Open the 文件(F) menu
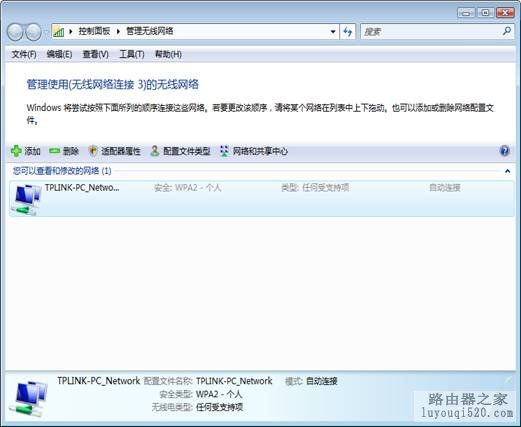Screen dimensions: 521x427 click(x=24, y=54)
